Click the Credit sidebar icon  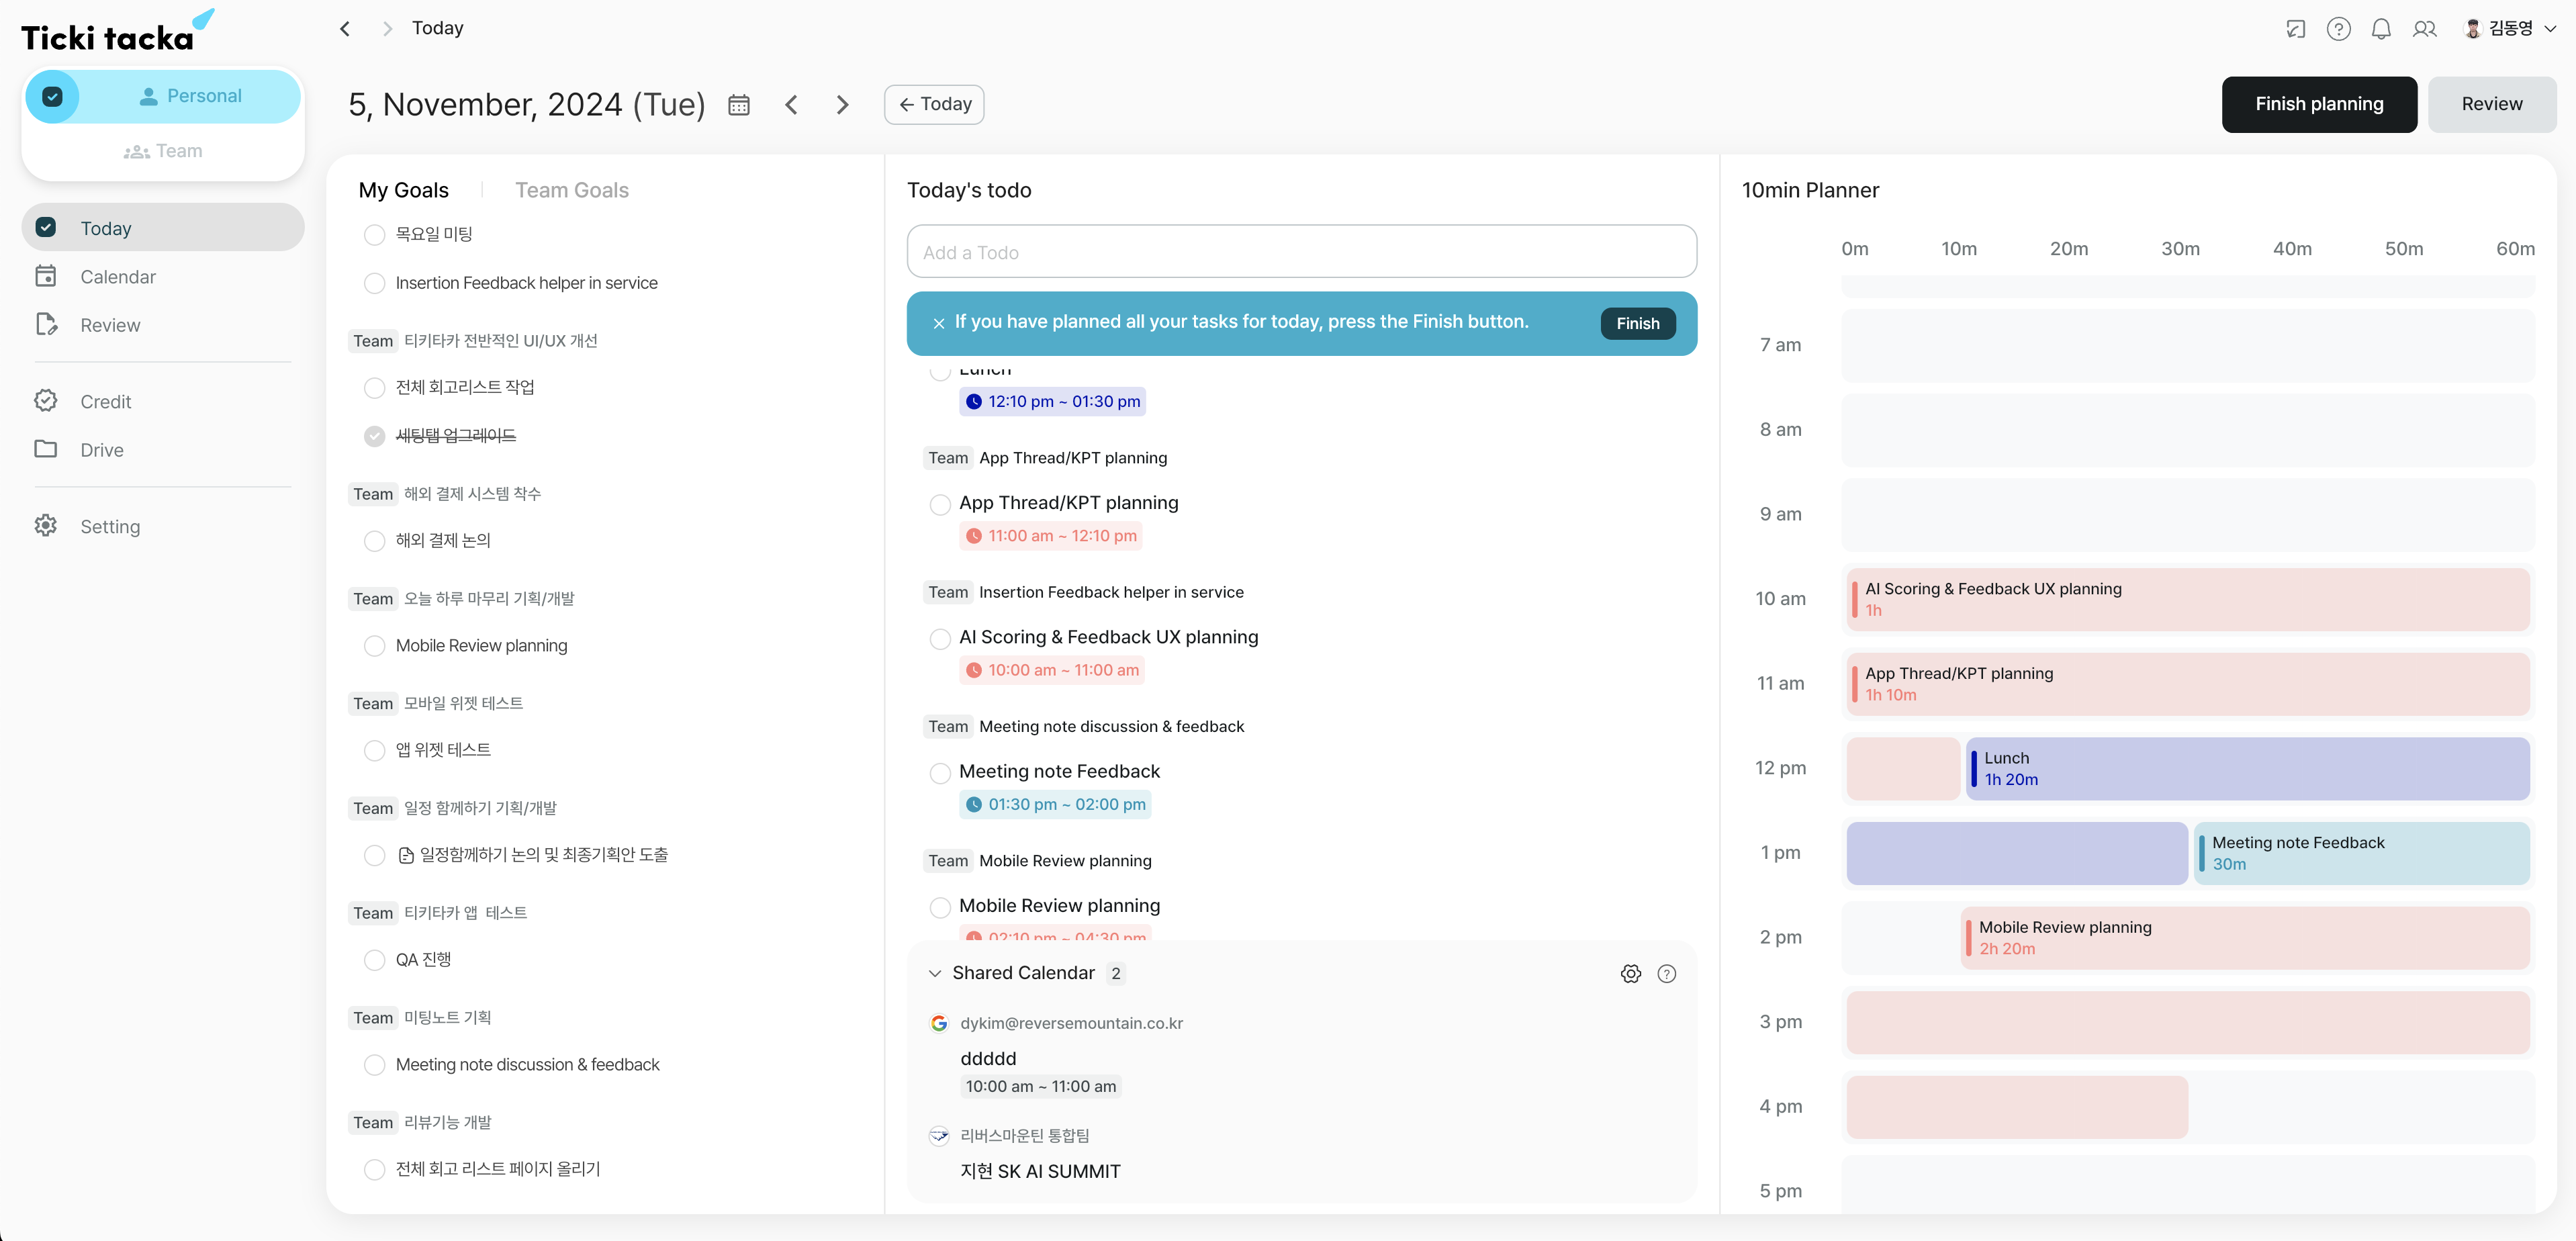46,401
